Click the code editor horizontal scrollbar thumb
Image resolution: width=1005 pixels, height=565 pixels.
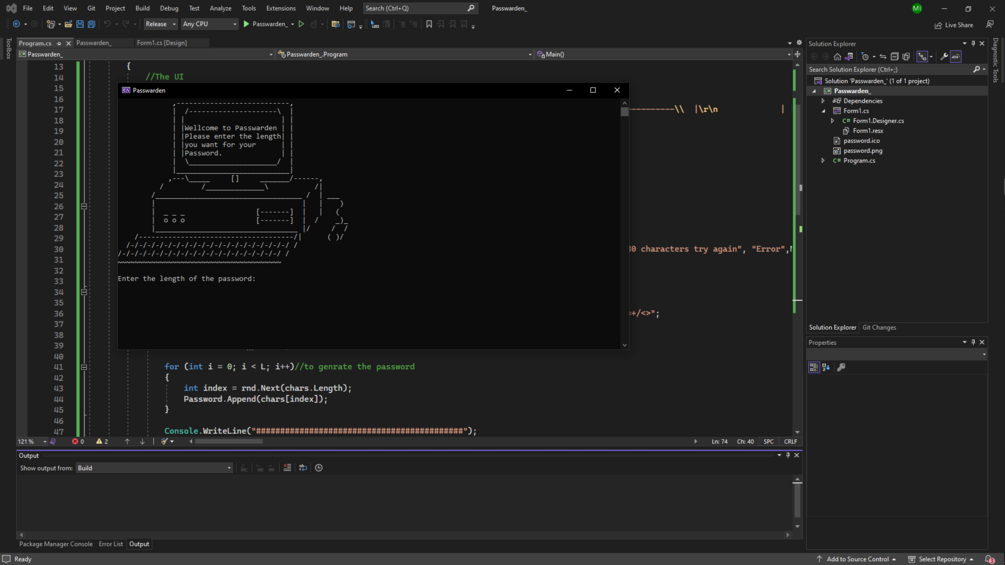(229, 441)
